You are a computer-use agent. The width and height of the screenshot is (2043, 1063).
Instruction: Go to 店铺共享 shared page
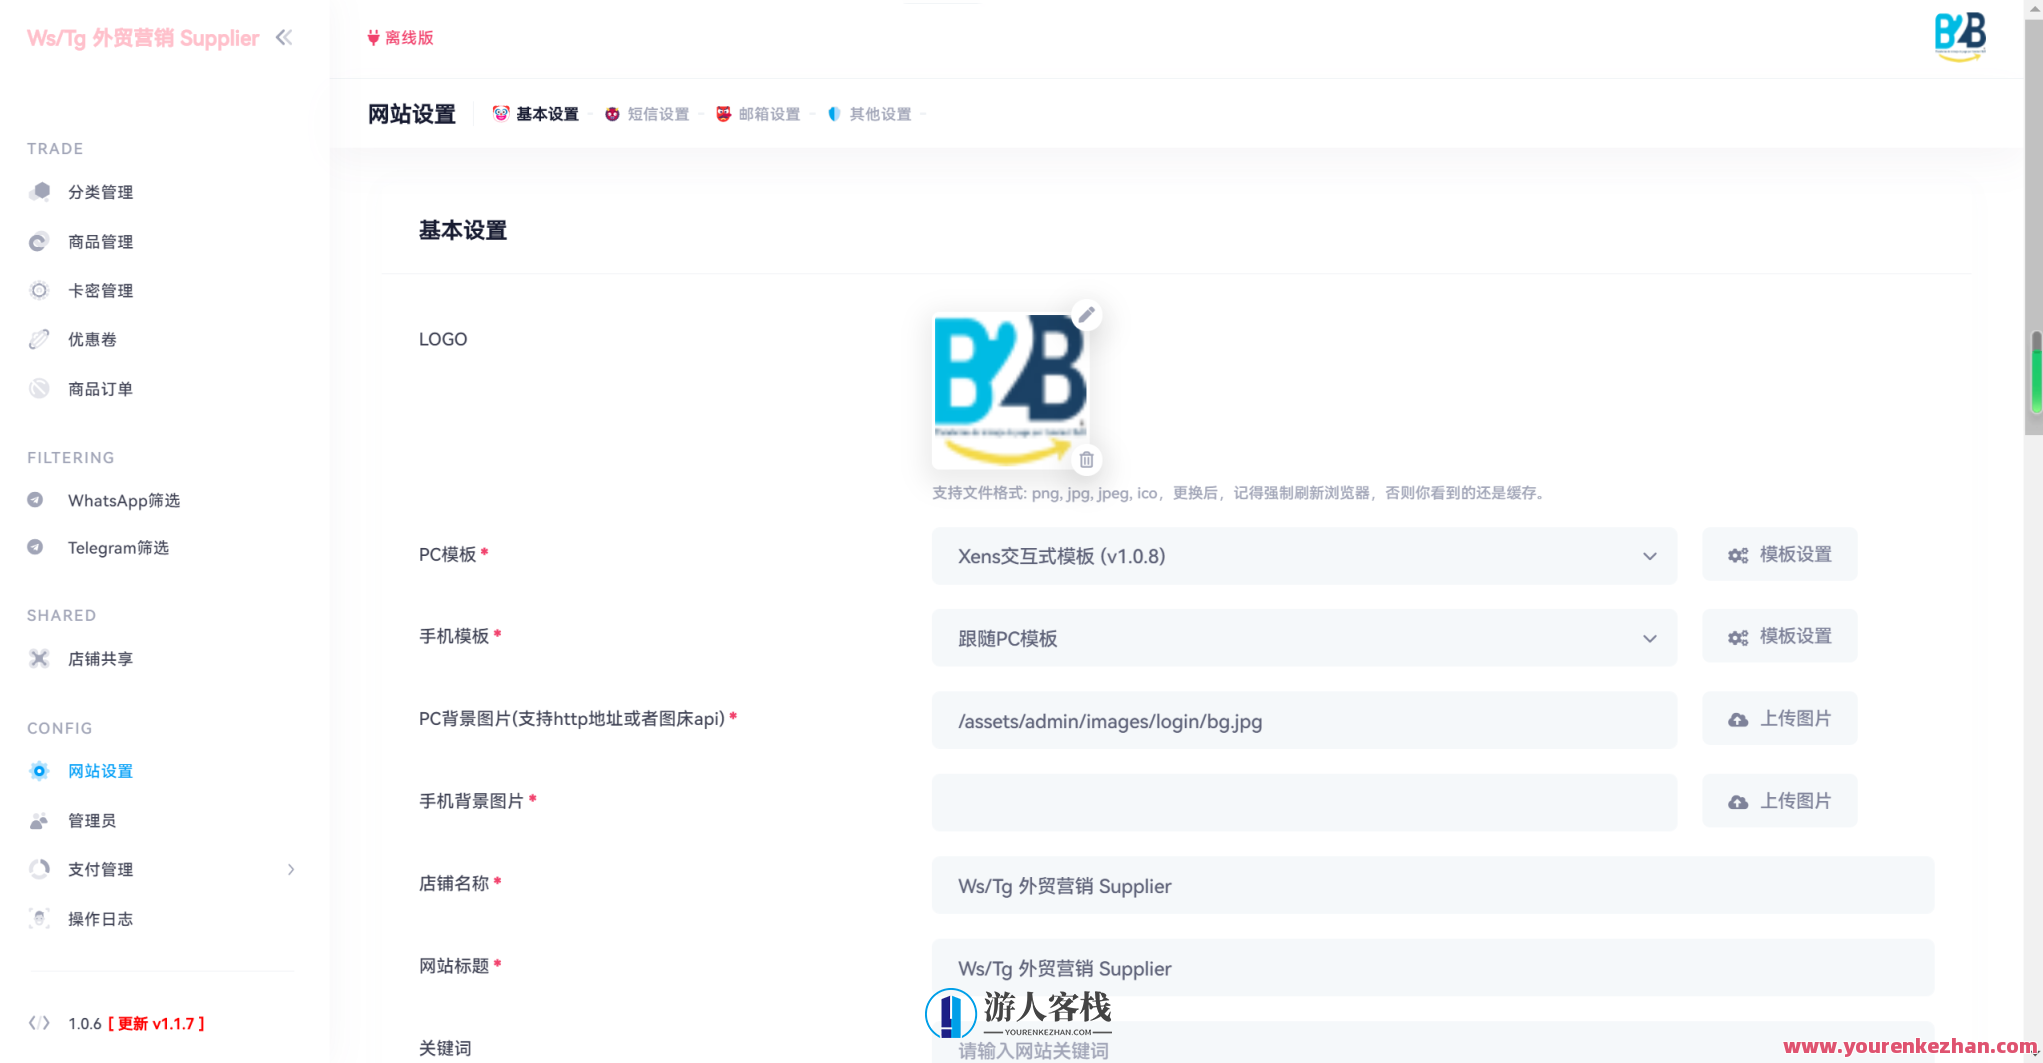[x=99, y=658]
